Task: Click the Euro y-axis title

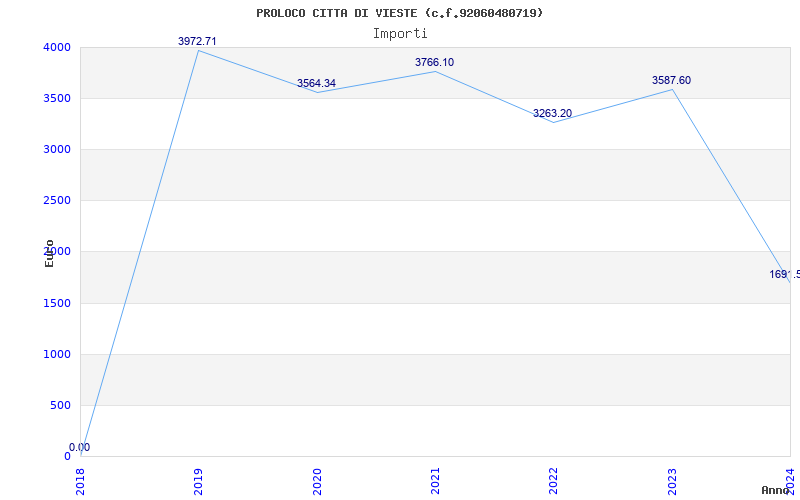Action: tap(49, 253)
